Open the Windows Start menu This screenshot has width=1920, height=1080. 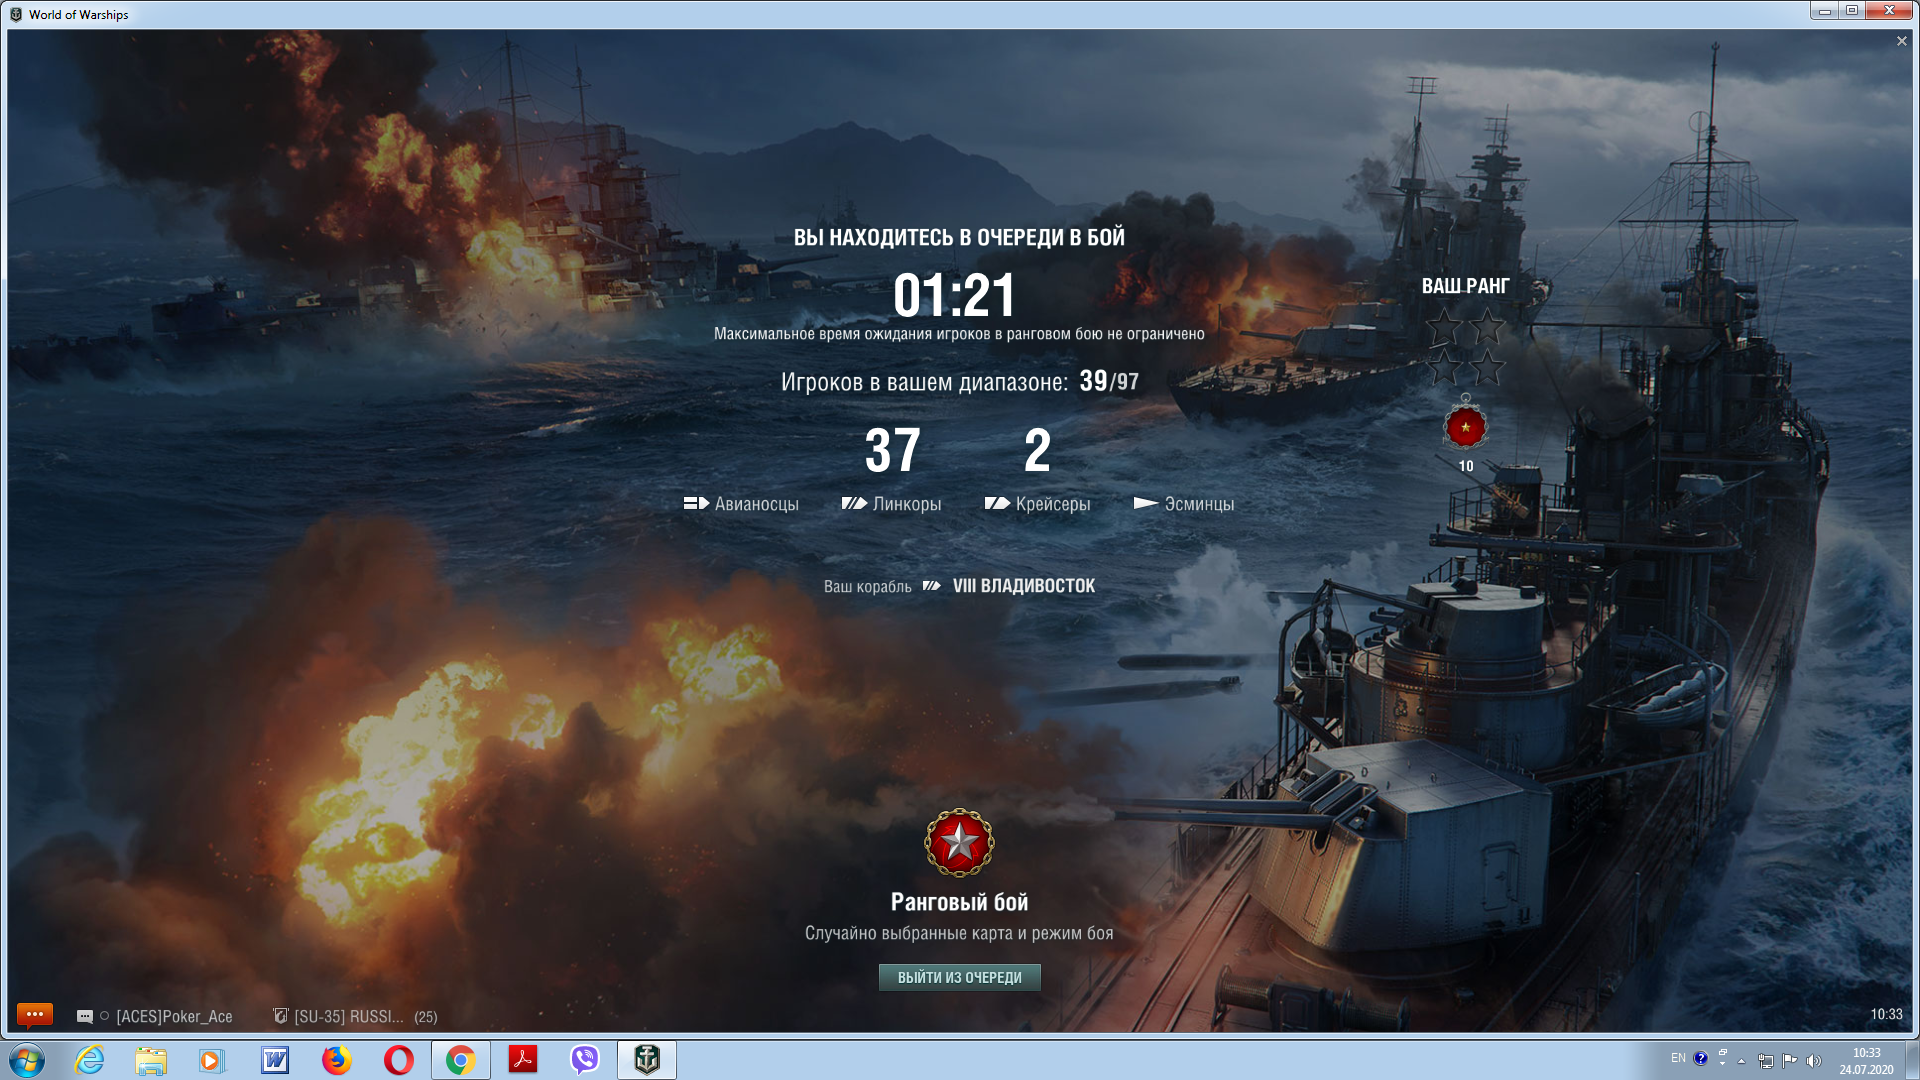coord(27,1060)
